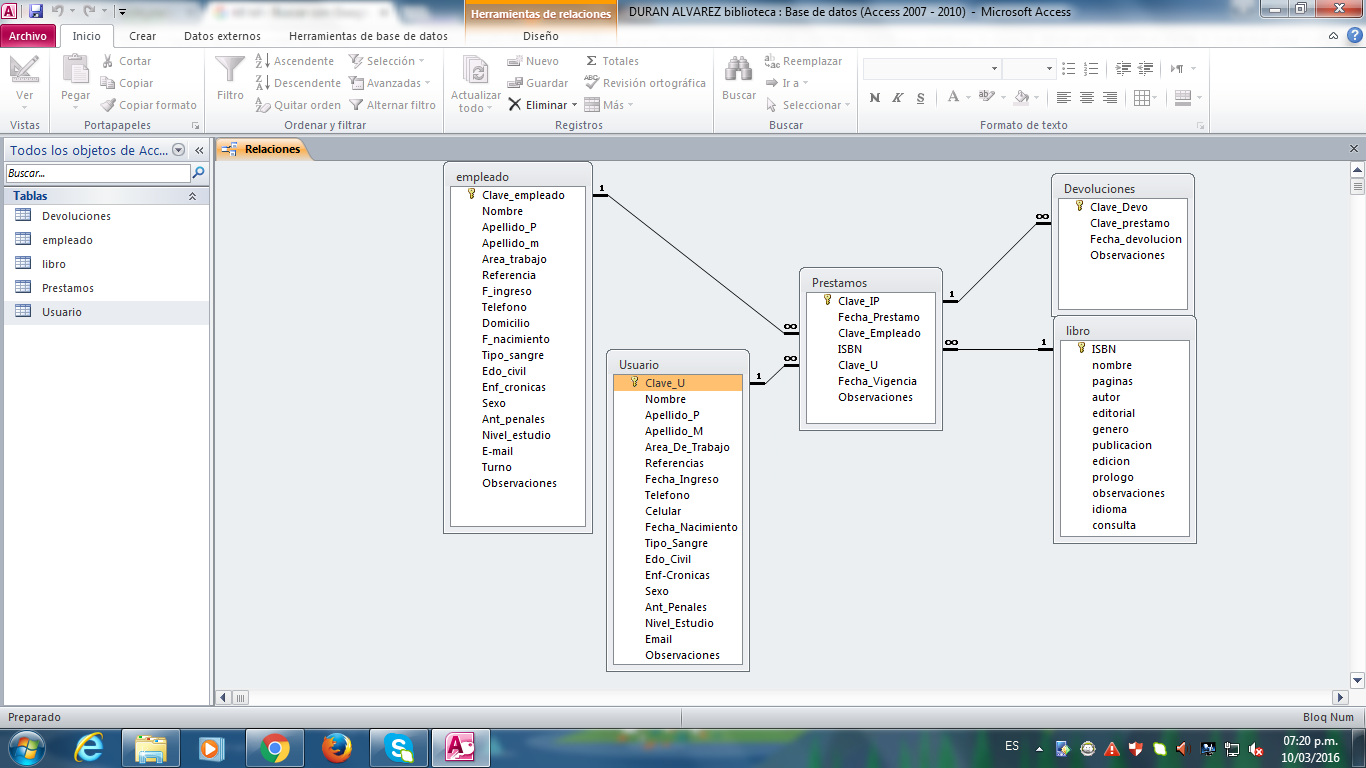Toggle bold text formatting
The width and height of the screenshot is (1366, 768).
coord(875,98)
